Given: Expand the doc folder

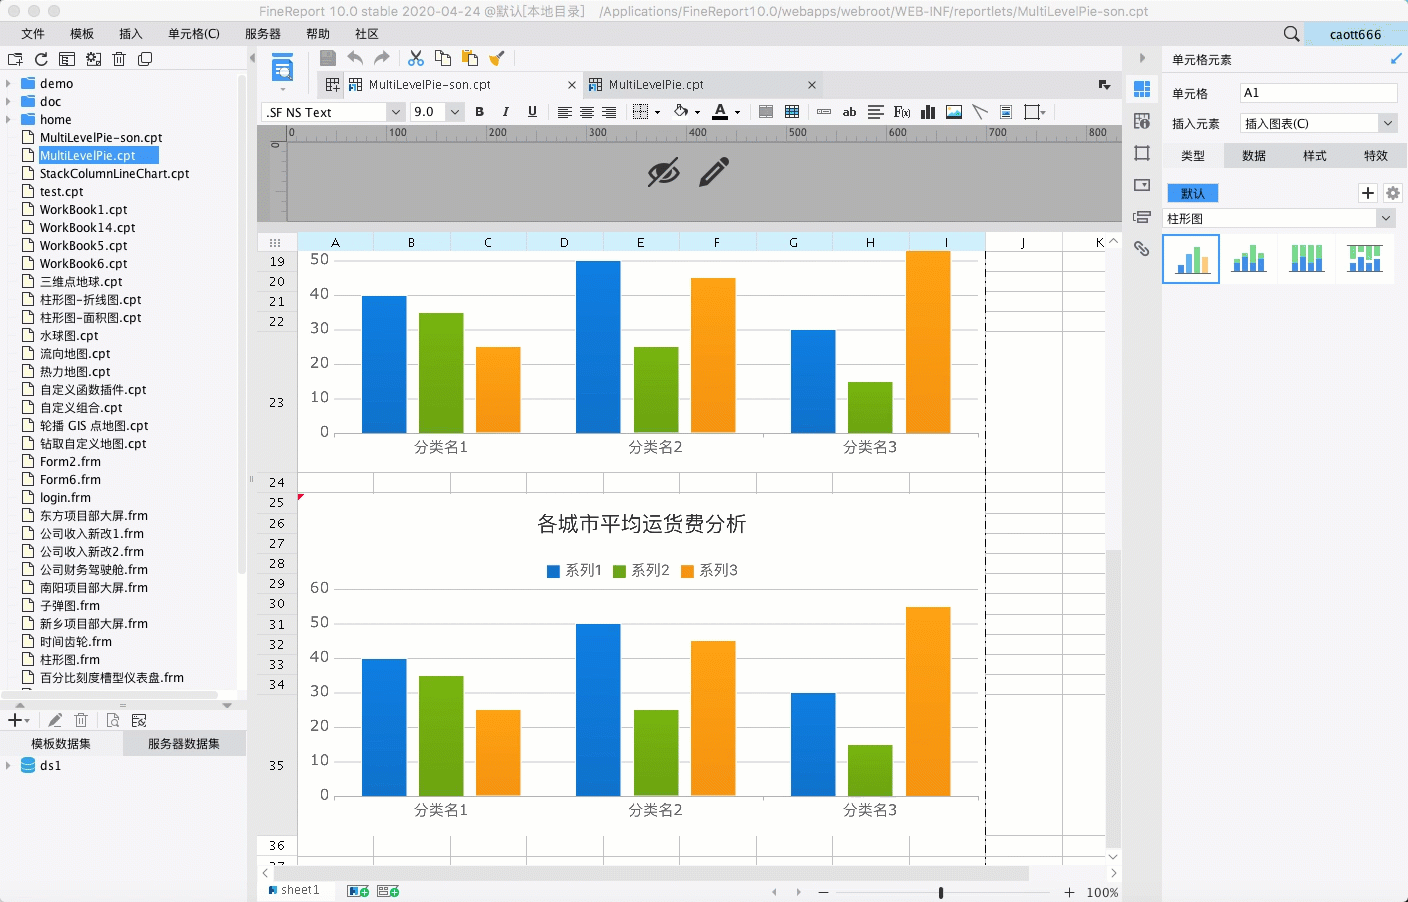Looking at the screenshot, I should tap(9, 102).
